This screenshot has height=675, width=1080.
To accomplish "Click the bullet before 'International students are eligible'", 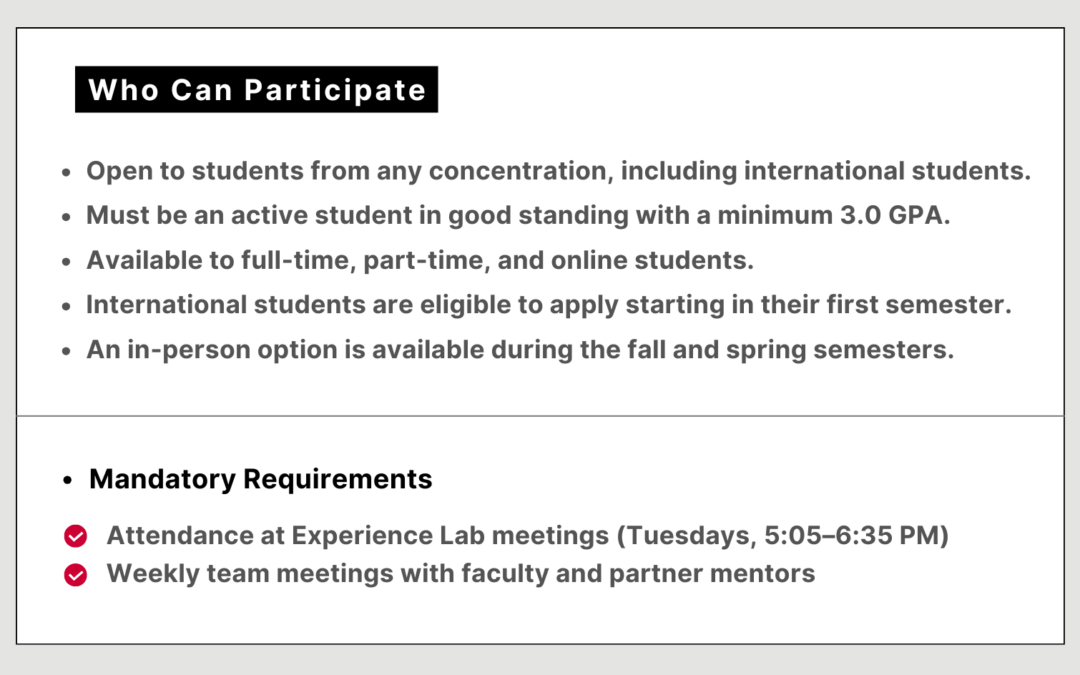I will (x=66, y=306).
